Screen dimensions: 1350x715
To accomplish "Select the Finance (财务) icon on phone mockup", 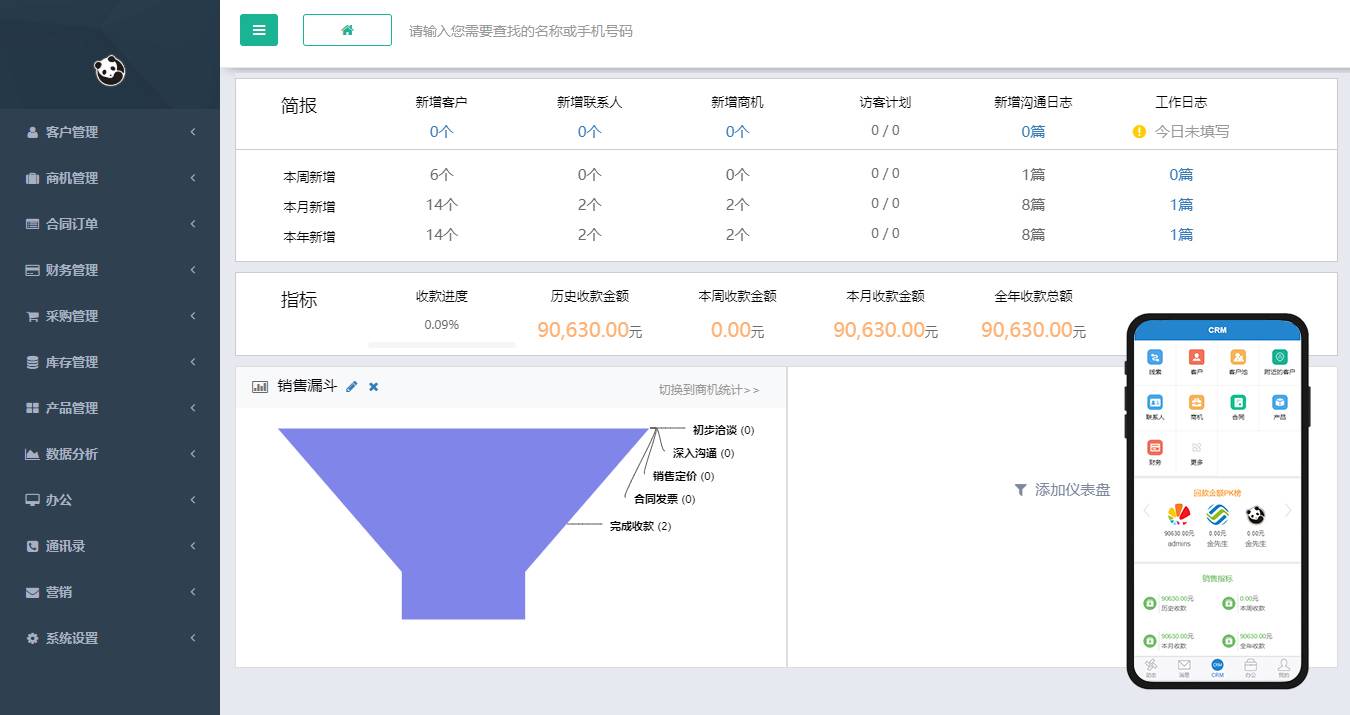I will tap(1155, 447).
